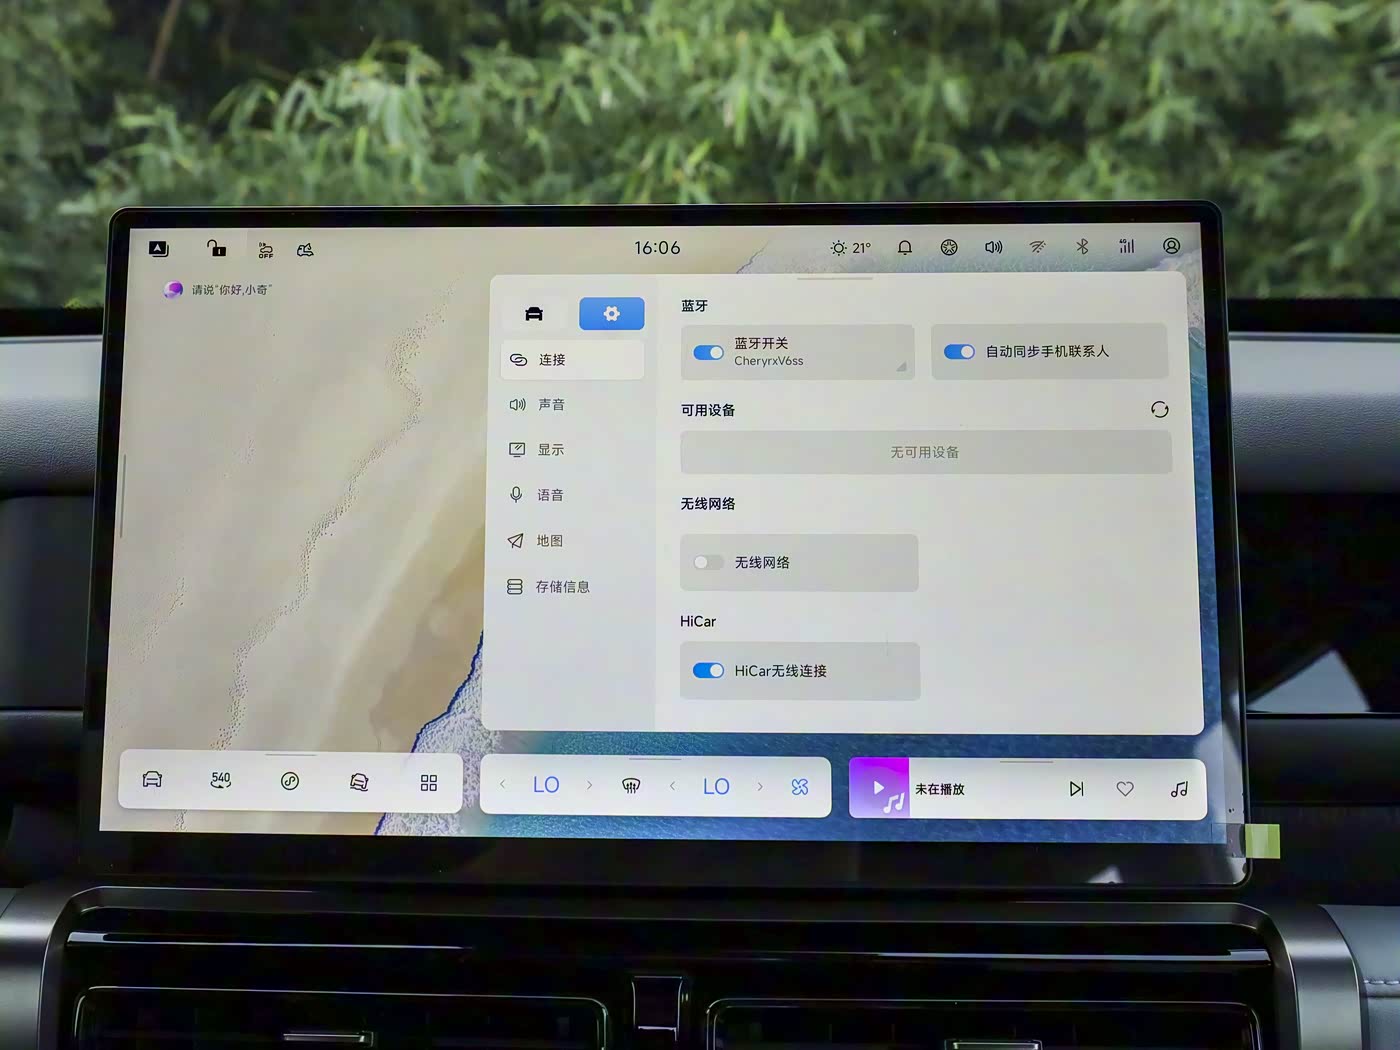Open the 显示 display settings menu
1400x1050 pixels.
click(x=550, y=450)
